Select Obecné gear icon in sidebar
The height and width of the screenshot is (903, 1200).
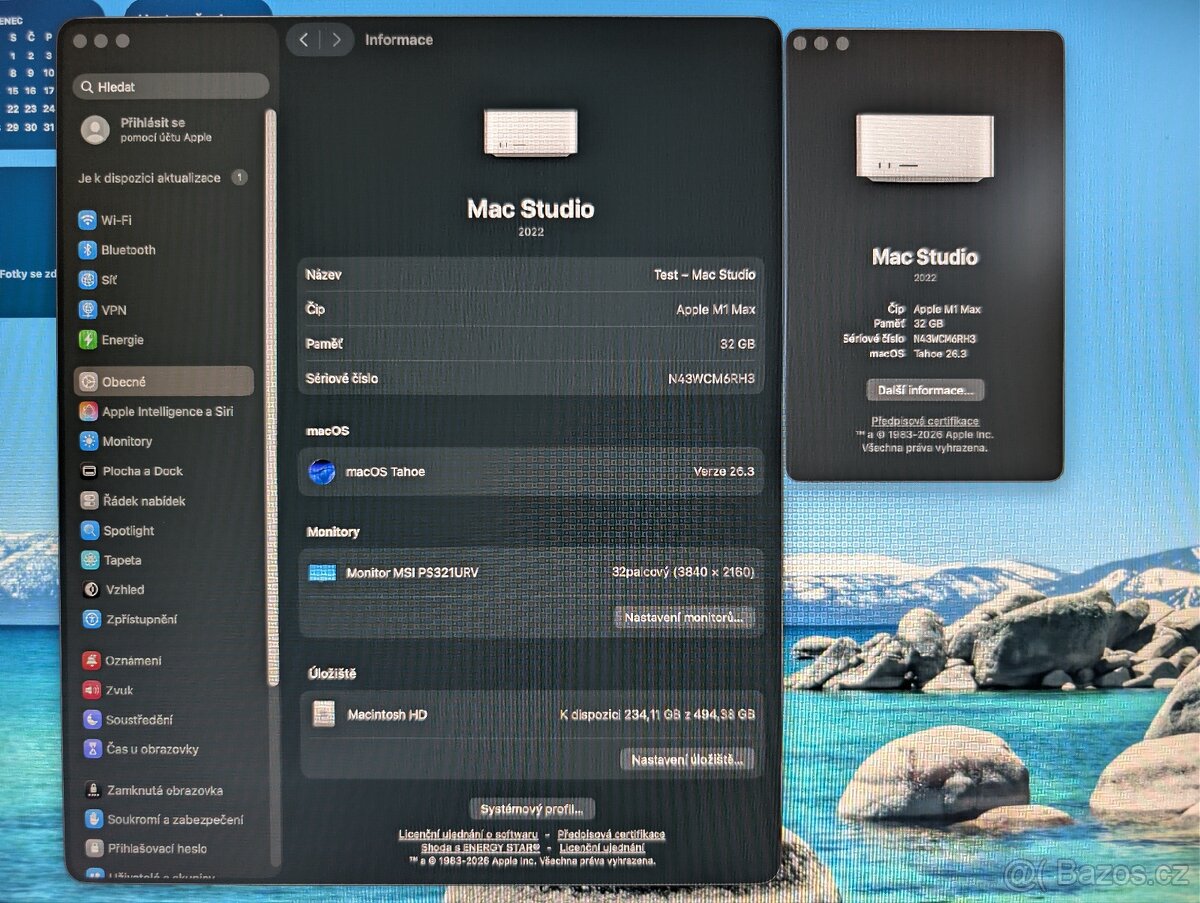88,382
